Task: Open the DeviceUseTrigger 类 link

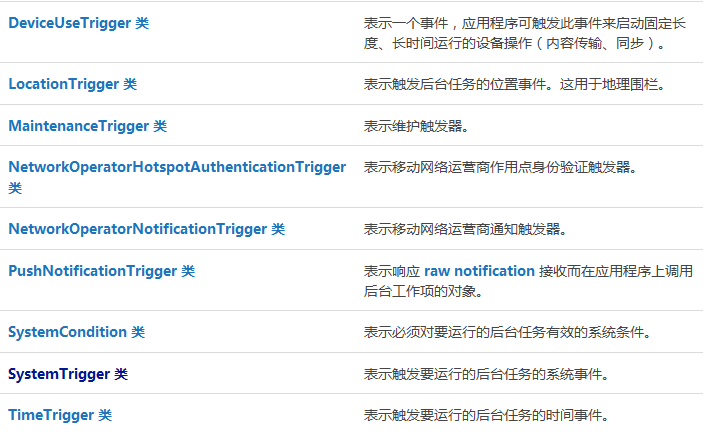Action: point(78,23)
